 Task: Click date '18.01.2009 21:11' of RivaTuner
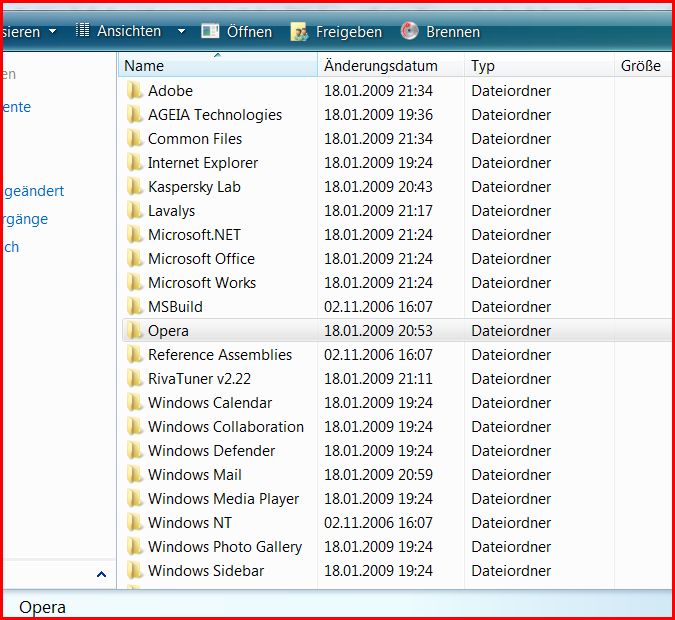click(x=378, y=378)
